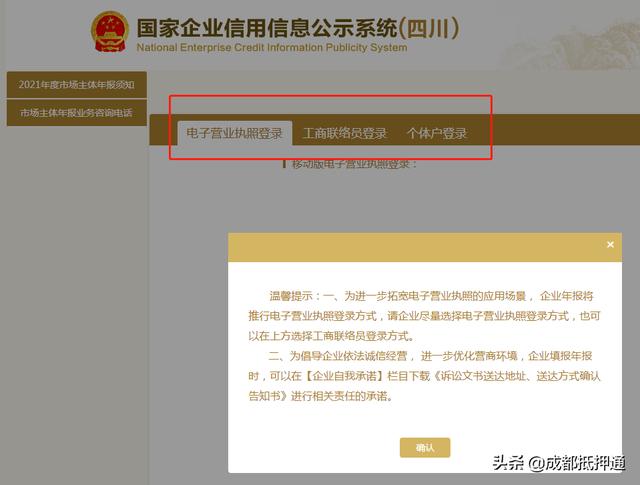
Task: Select the 工商联络员登录 tab
Action: (345, 133)
